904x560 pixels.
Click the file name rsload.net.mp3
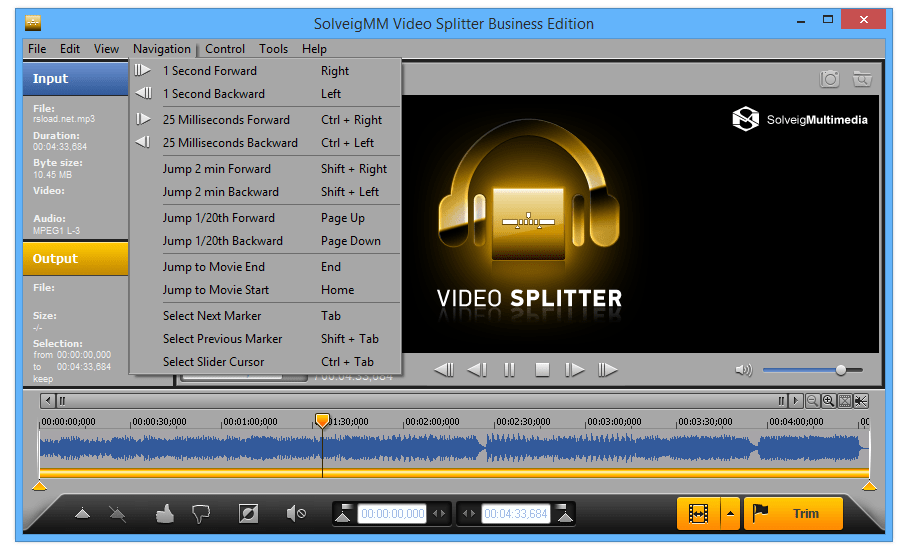(x=64, y=119)
